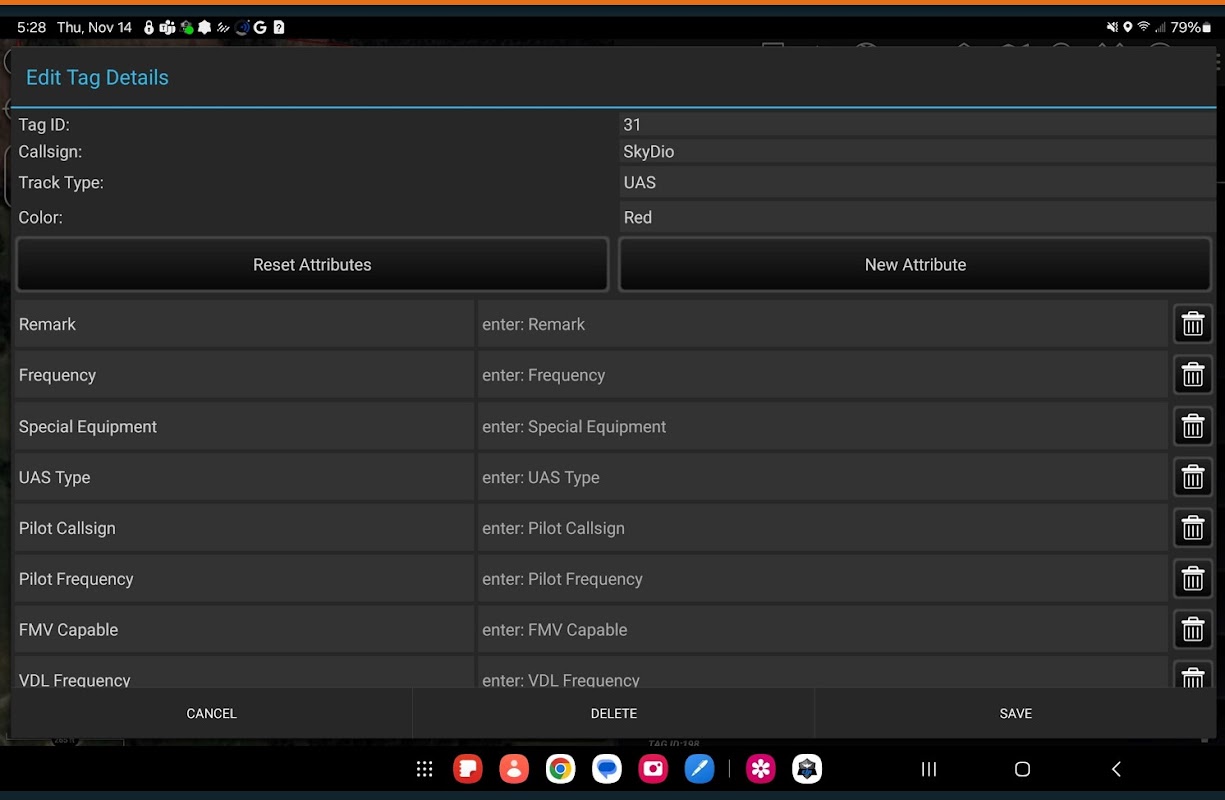Select the Pilot Frequency attribute name
The image size is (1225, 800).
244,579
